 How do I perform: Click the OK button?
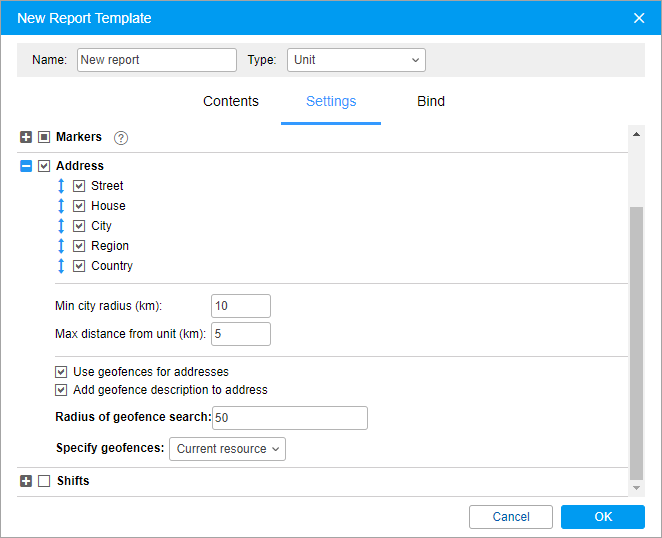(602, 517)
